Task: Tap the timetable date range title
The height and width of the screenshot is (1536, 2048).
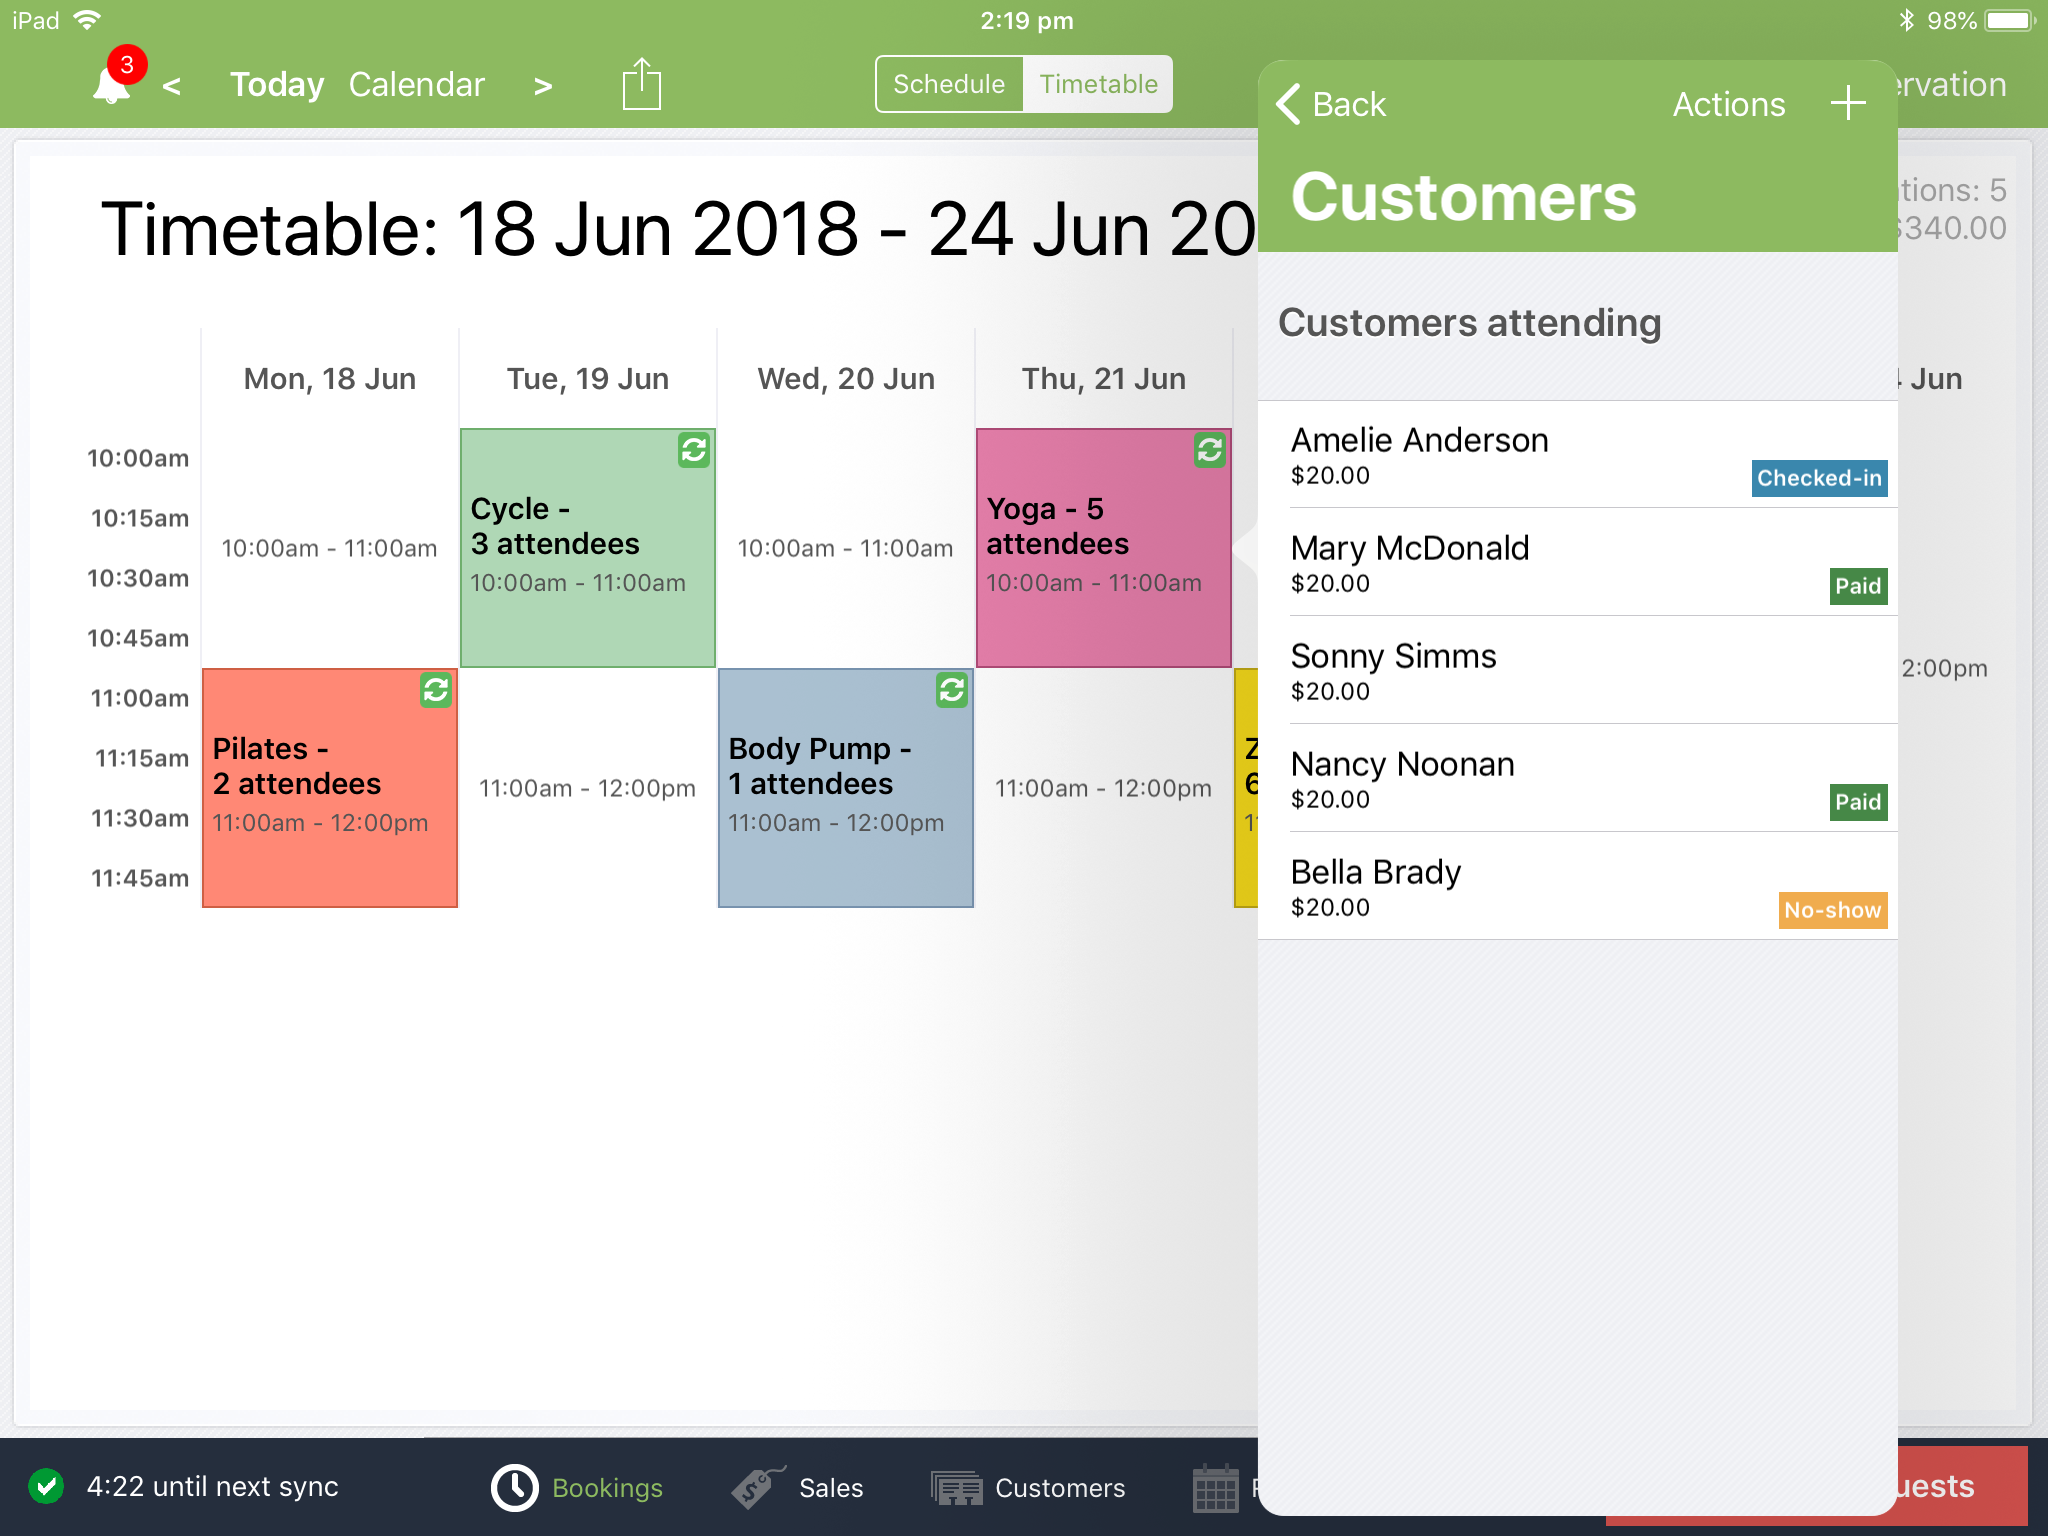Action: point(678,229)
